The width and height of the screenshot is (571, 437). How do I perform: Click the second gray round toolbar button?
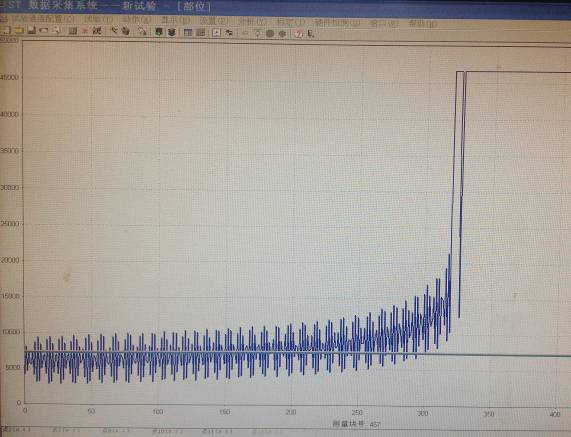tap(282, 34)
